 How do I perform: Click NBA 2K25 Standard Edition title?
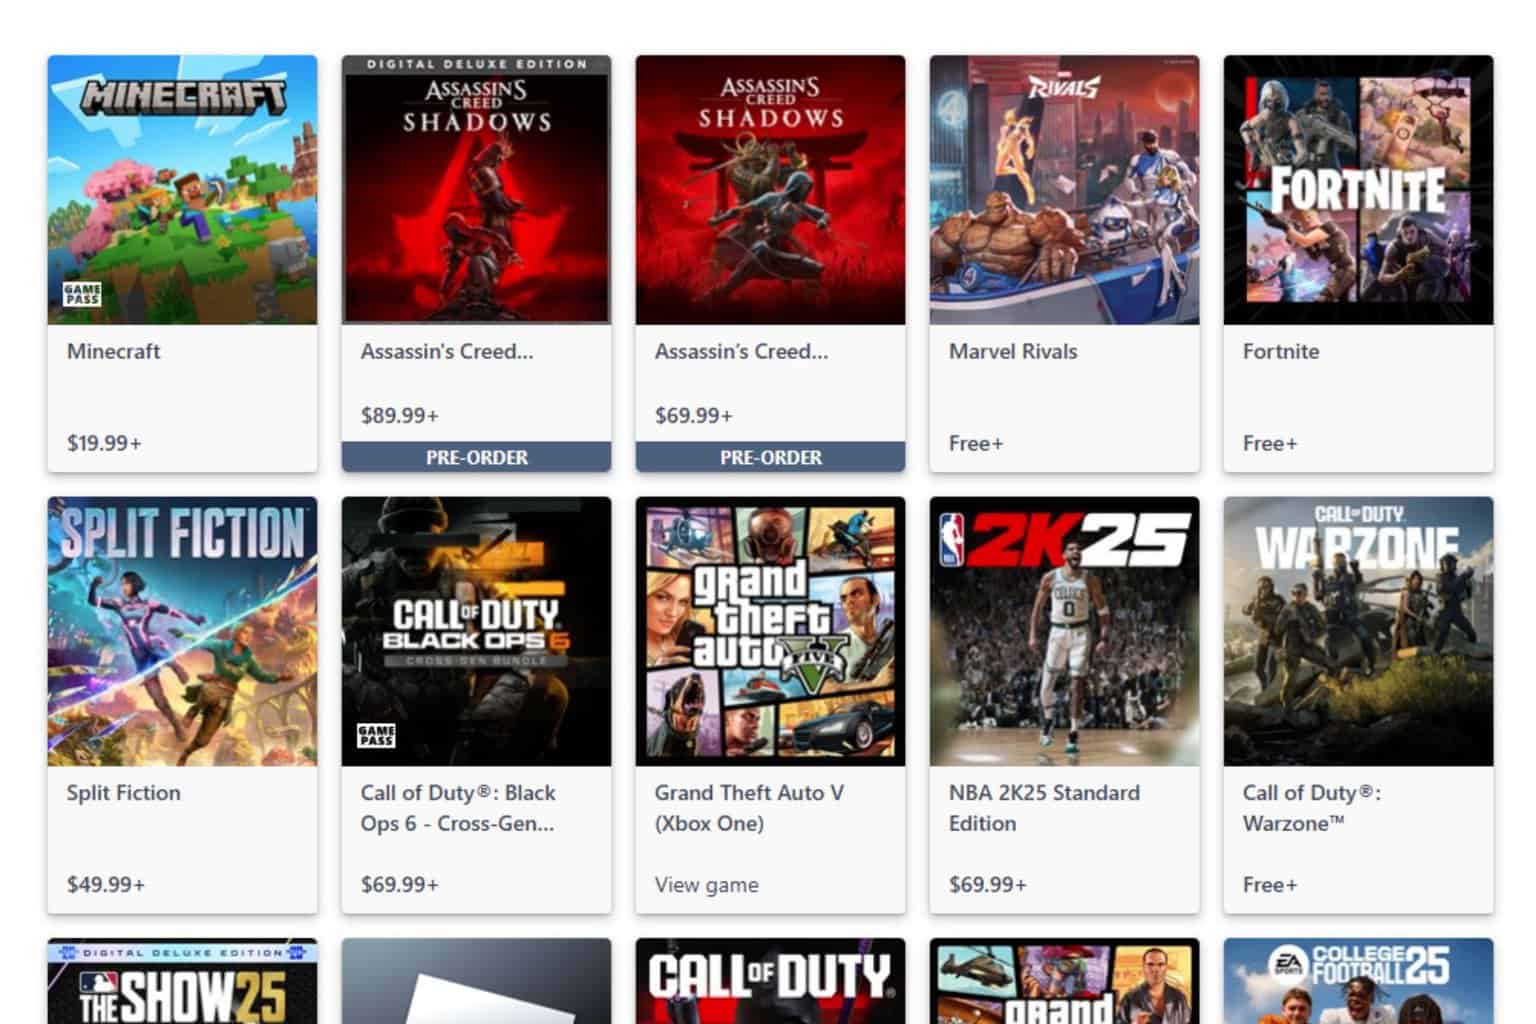[1044, 808]
